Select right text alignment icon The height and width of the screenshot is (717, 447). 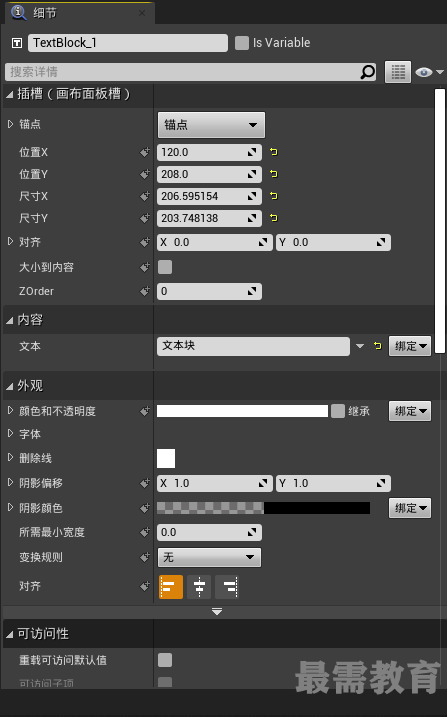pyautogui.click(x=227, y=587)
